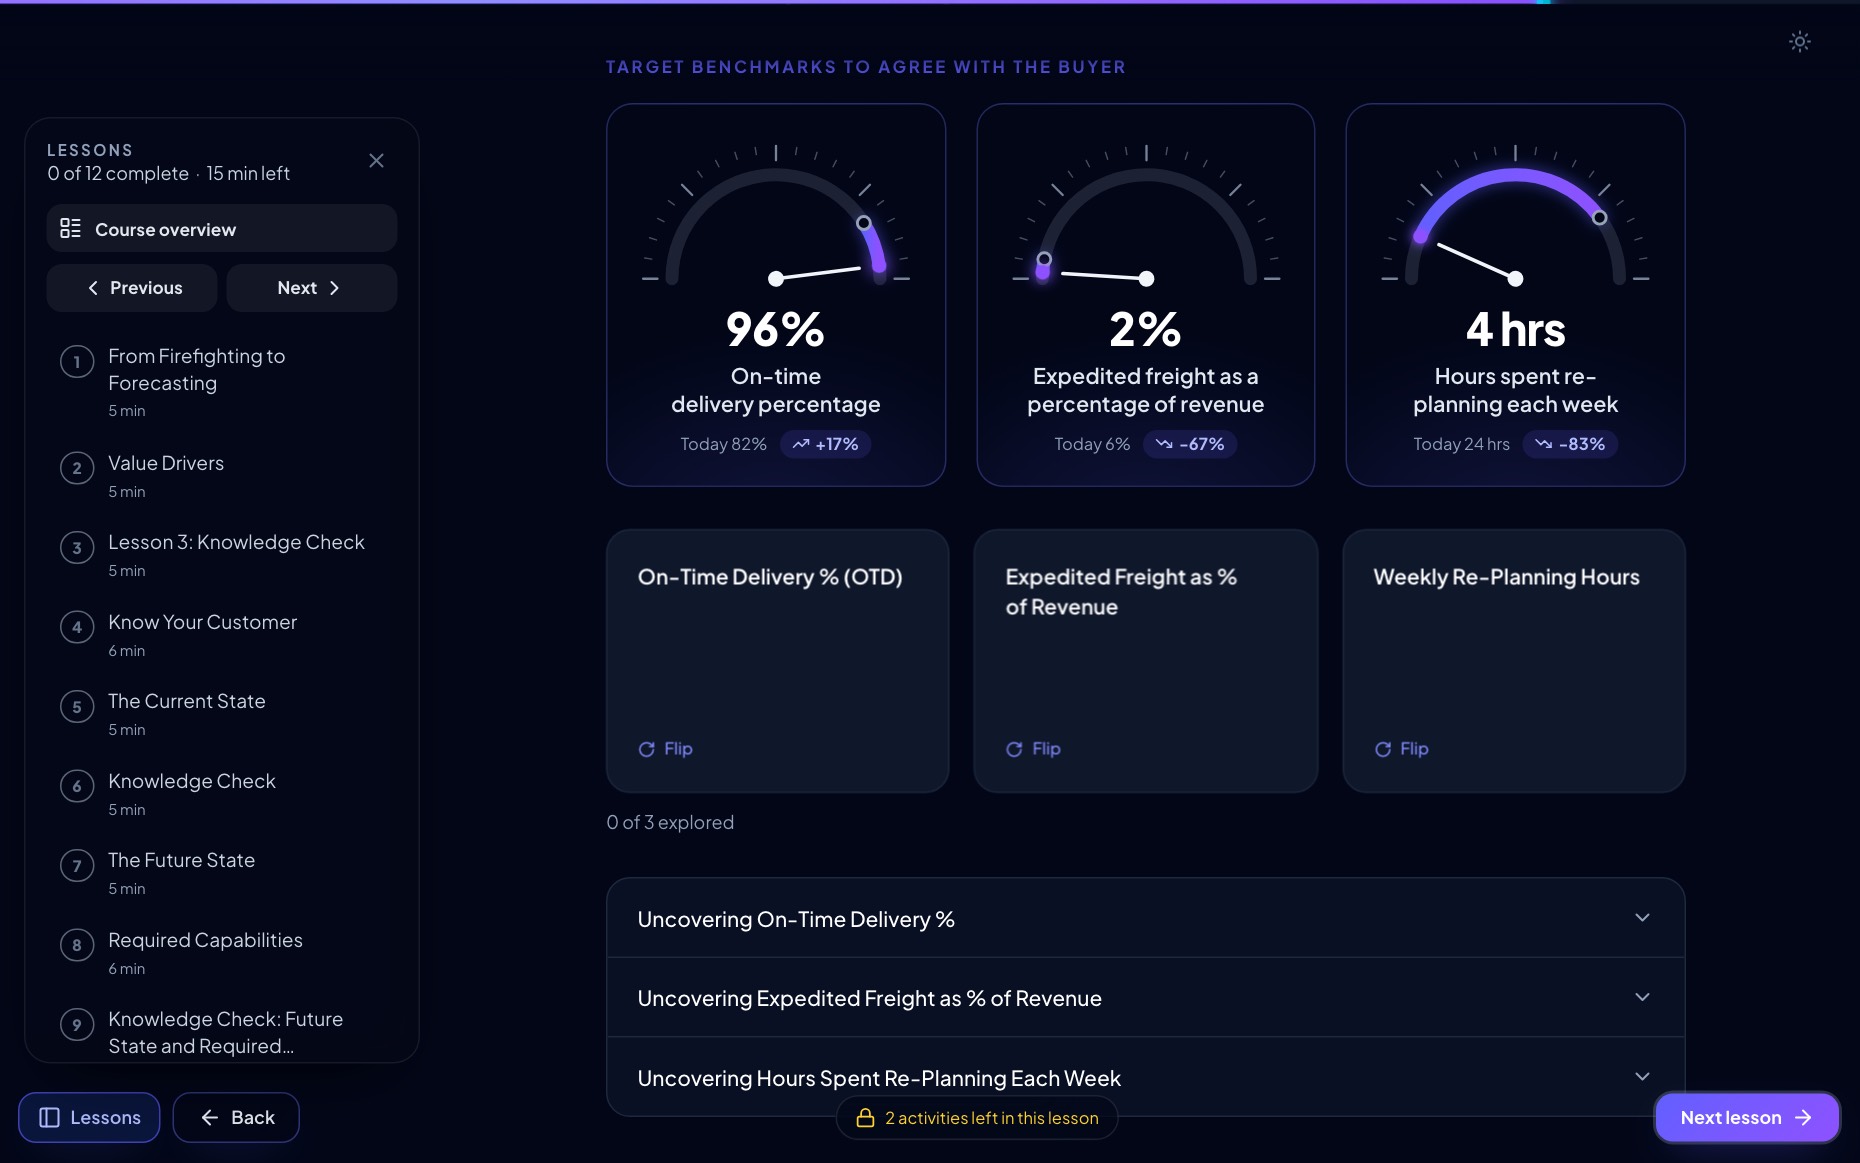The height and width of the screenshot is (1163, 1860).
Task: Flip the Expedited Freight card
Action: coord(1033,749)
